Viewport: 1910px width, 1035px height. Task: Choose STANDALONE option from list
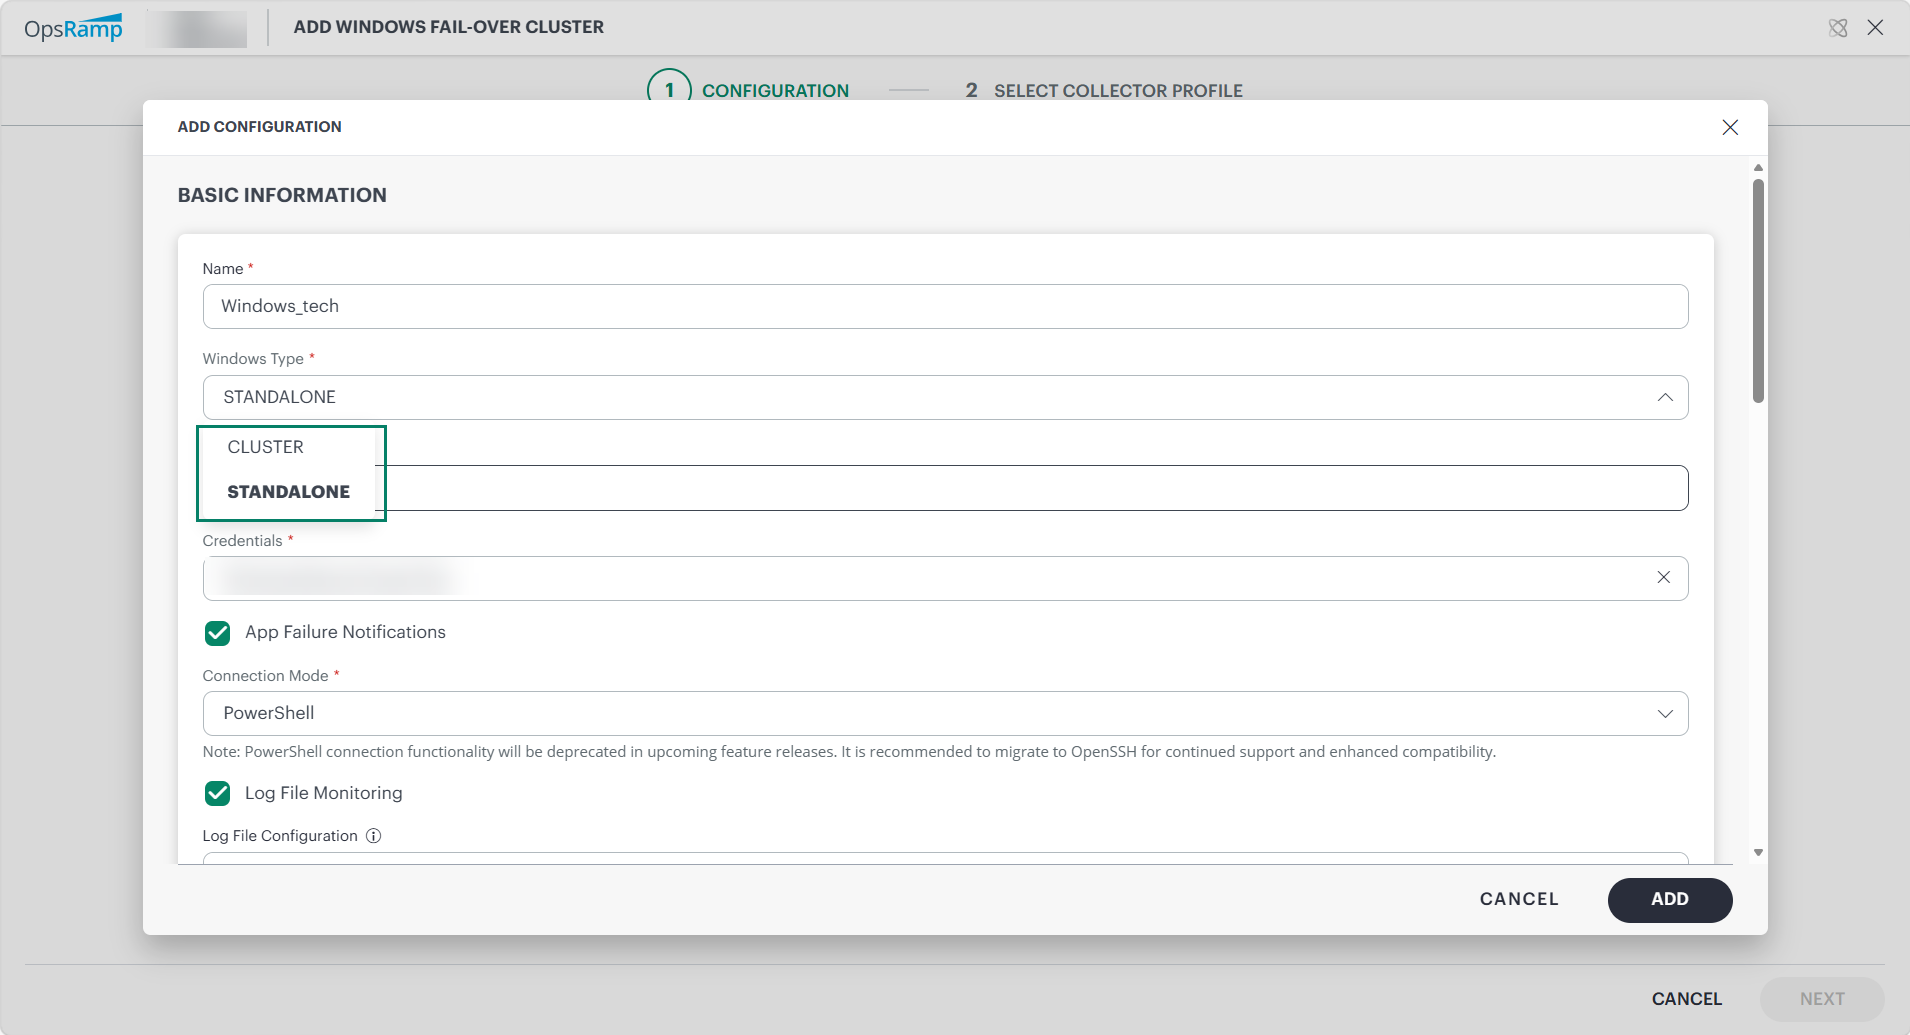click(288, 492)
